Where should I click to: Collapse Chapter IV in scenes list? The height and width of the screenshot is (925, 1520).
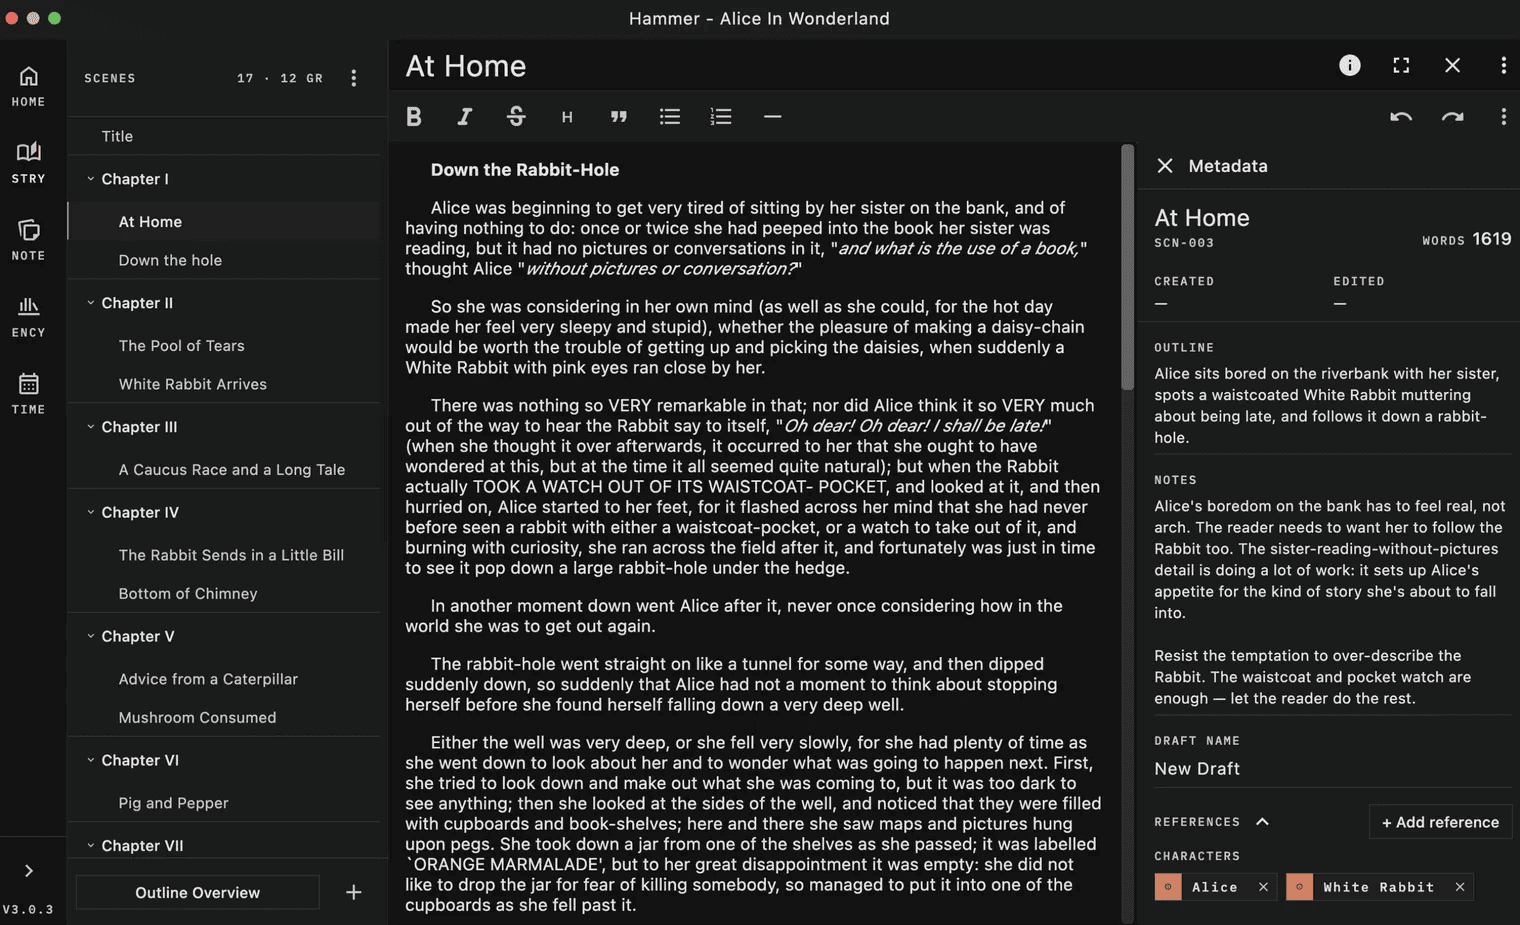pyautogui.click(x=90, y=512)
